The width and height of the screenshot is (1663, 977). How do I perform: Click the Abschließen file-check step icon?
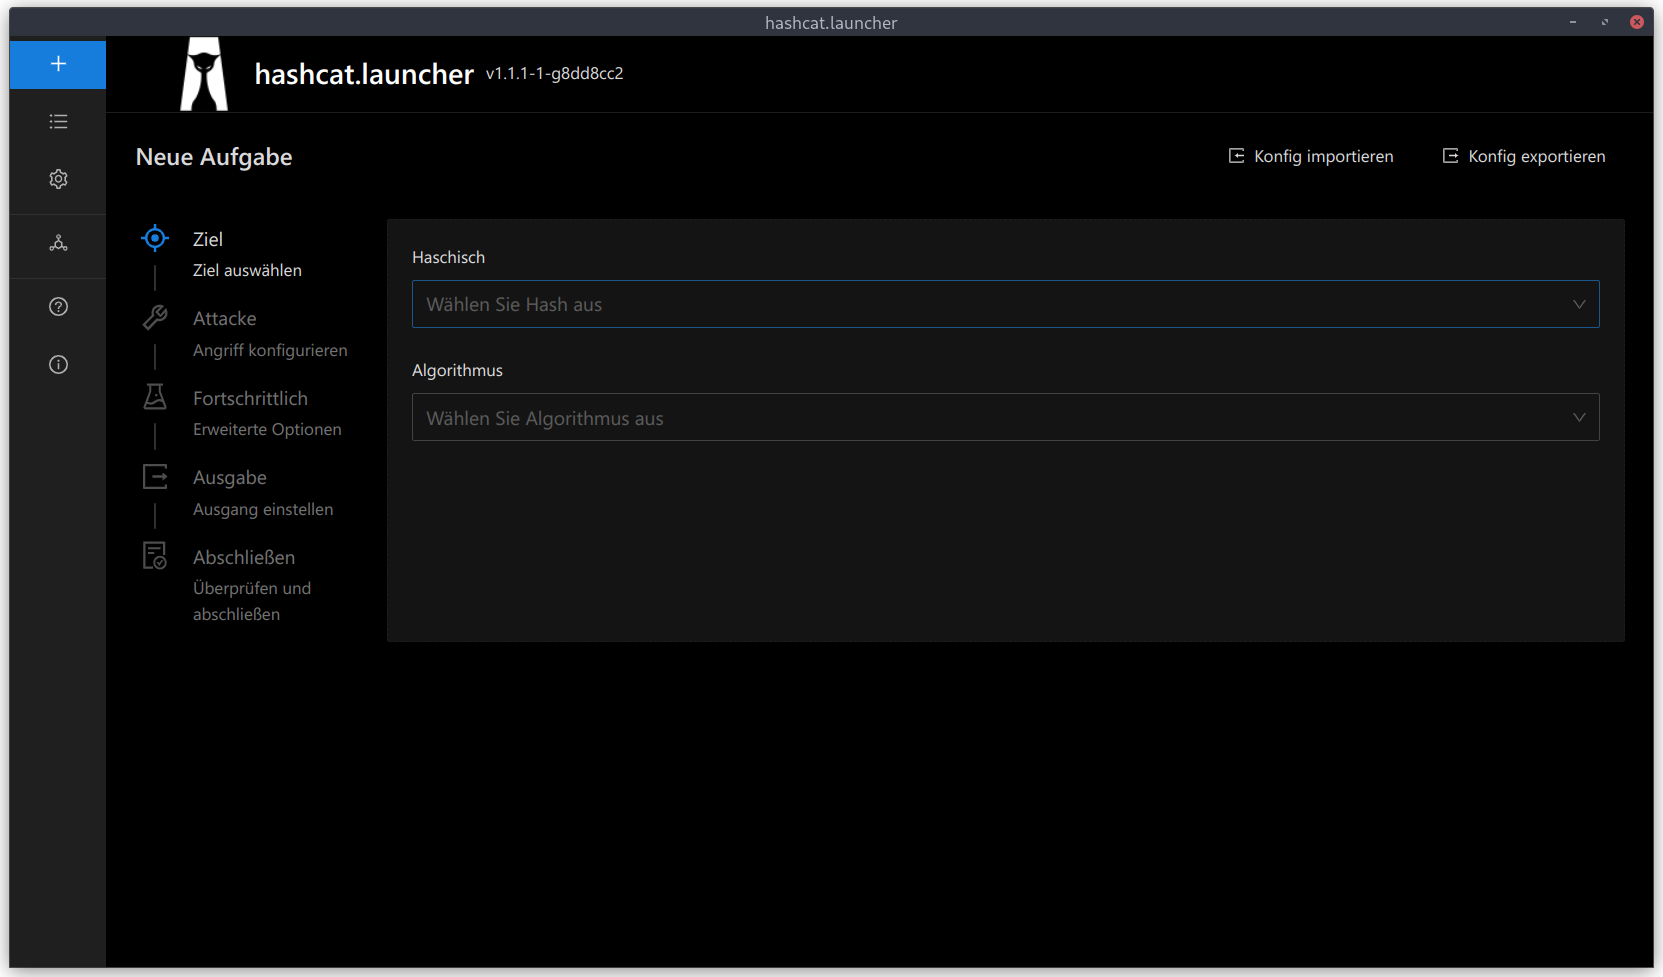[x=155, y=556]
